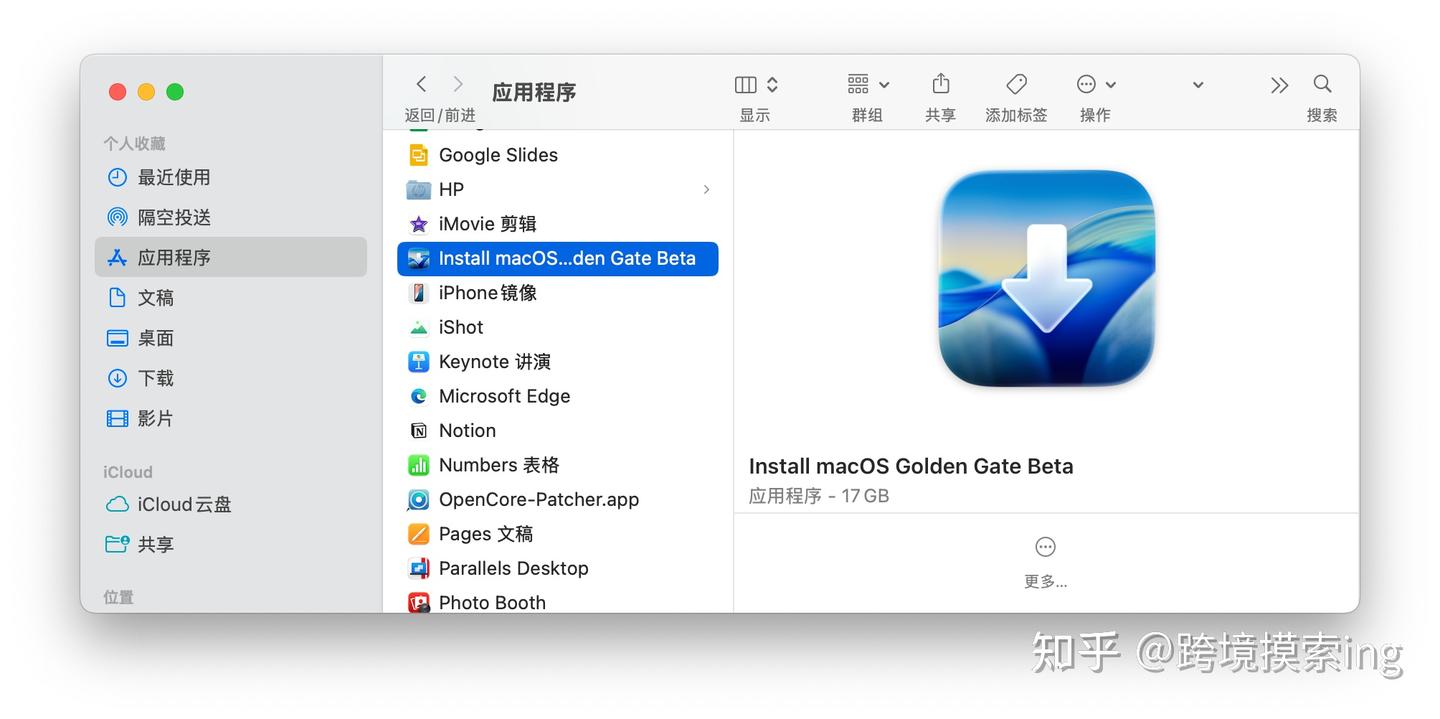Open Recents (最近使用) in sidebar
1440x719 pixels.
(230, 177)
